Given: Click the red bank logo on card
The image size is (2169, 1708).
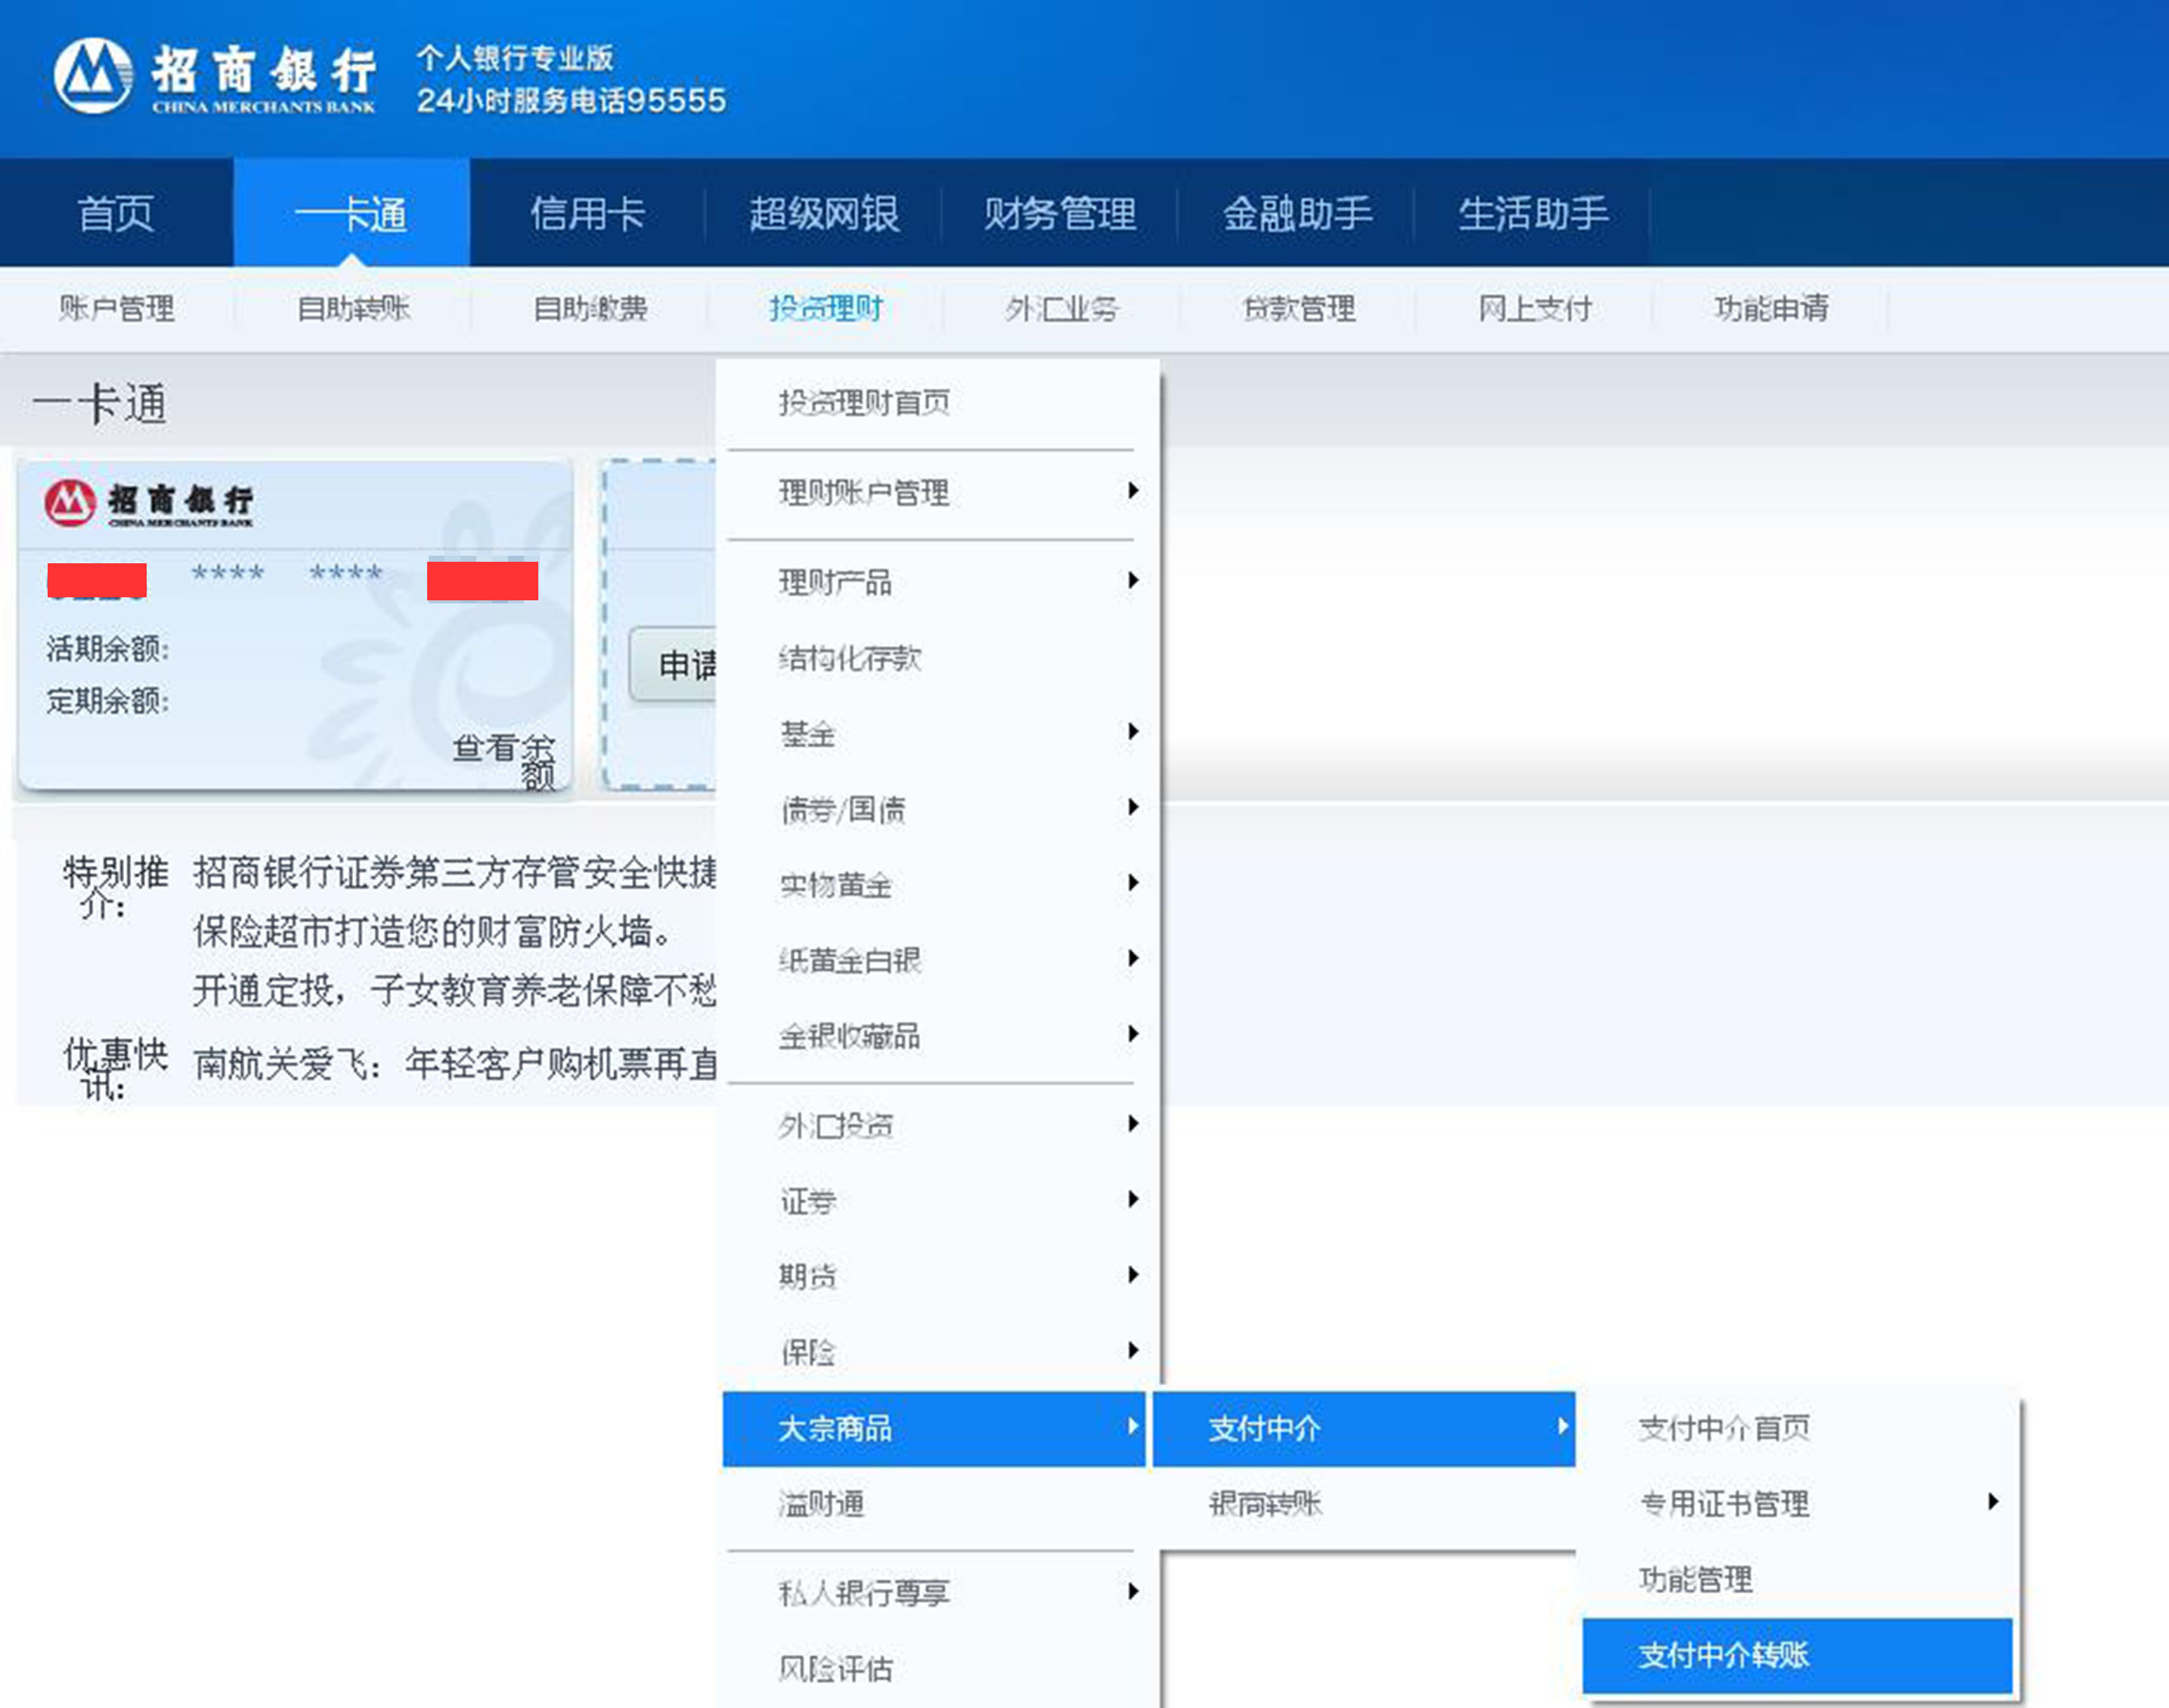Looking at the screenshot, I should (x=70, y=502).
